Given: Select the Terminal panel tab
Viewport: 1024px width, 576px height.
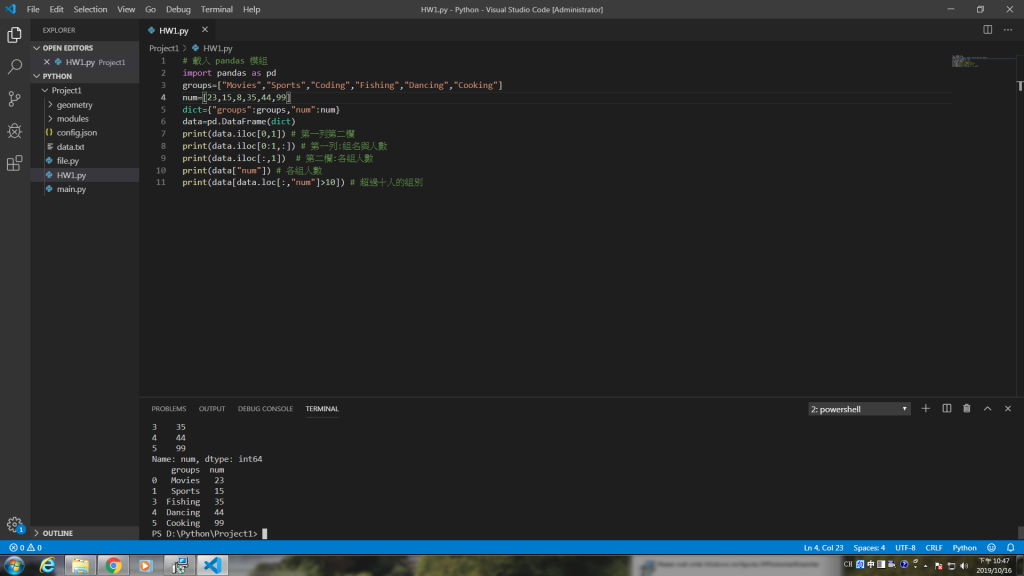Looking at the screenshot, I should point(322,409).
